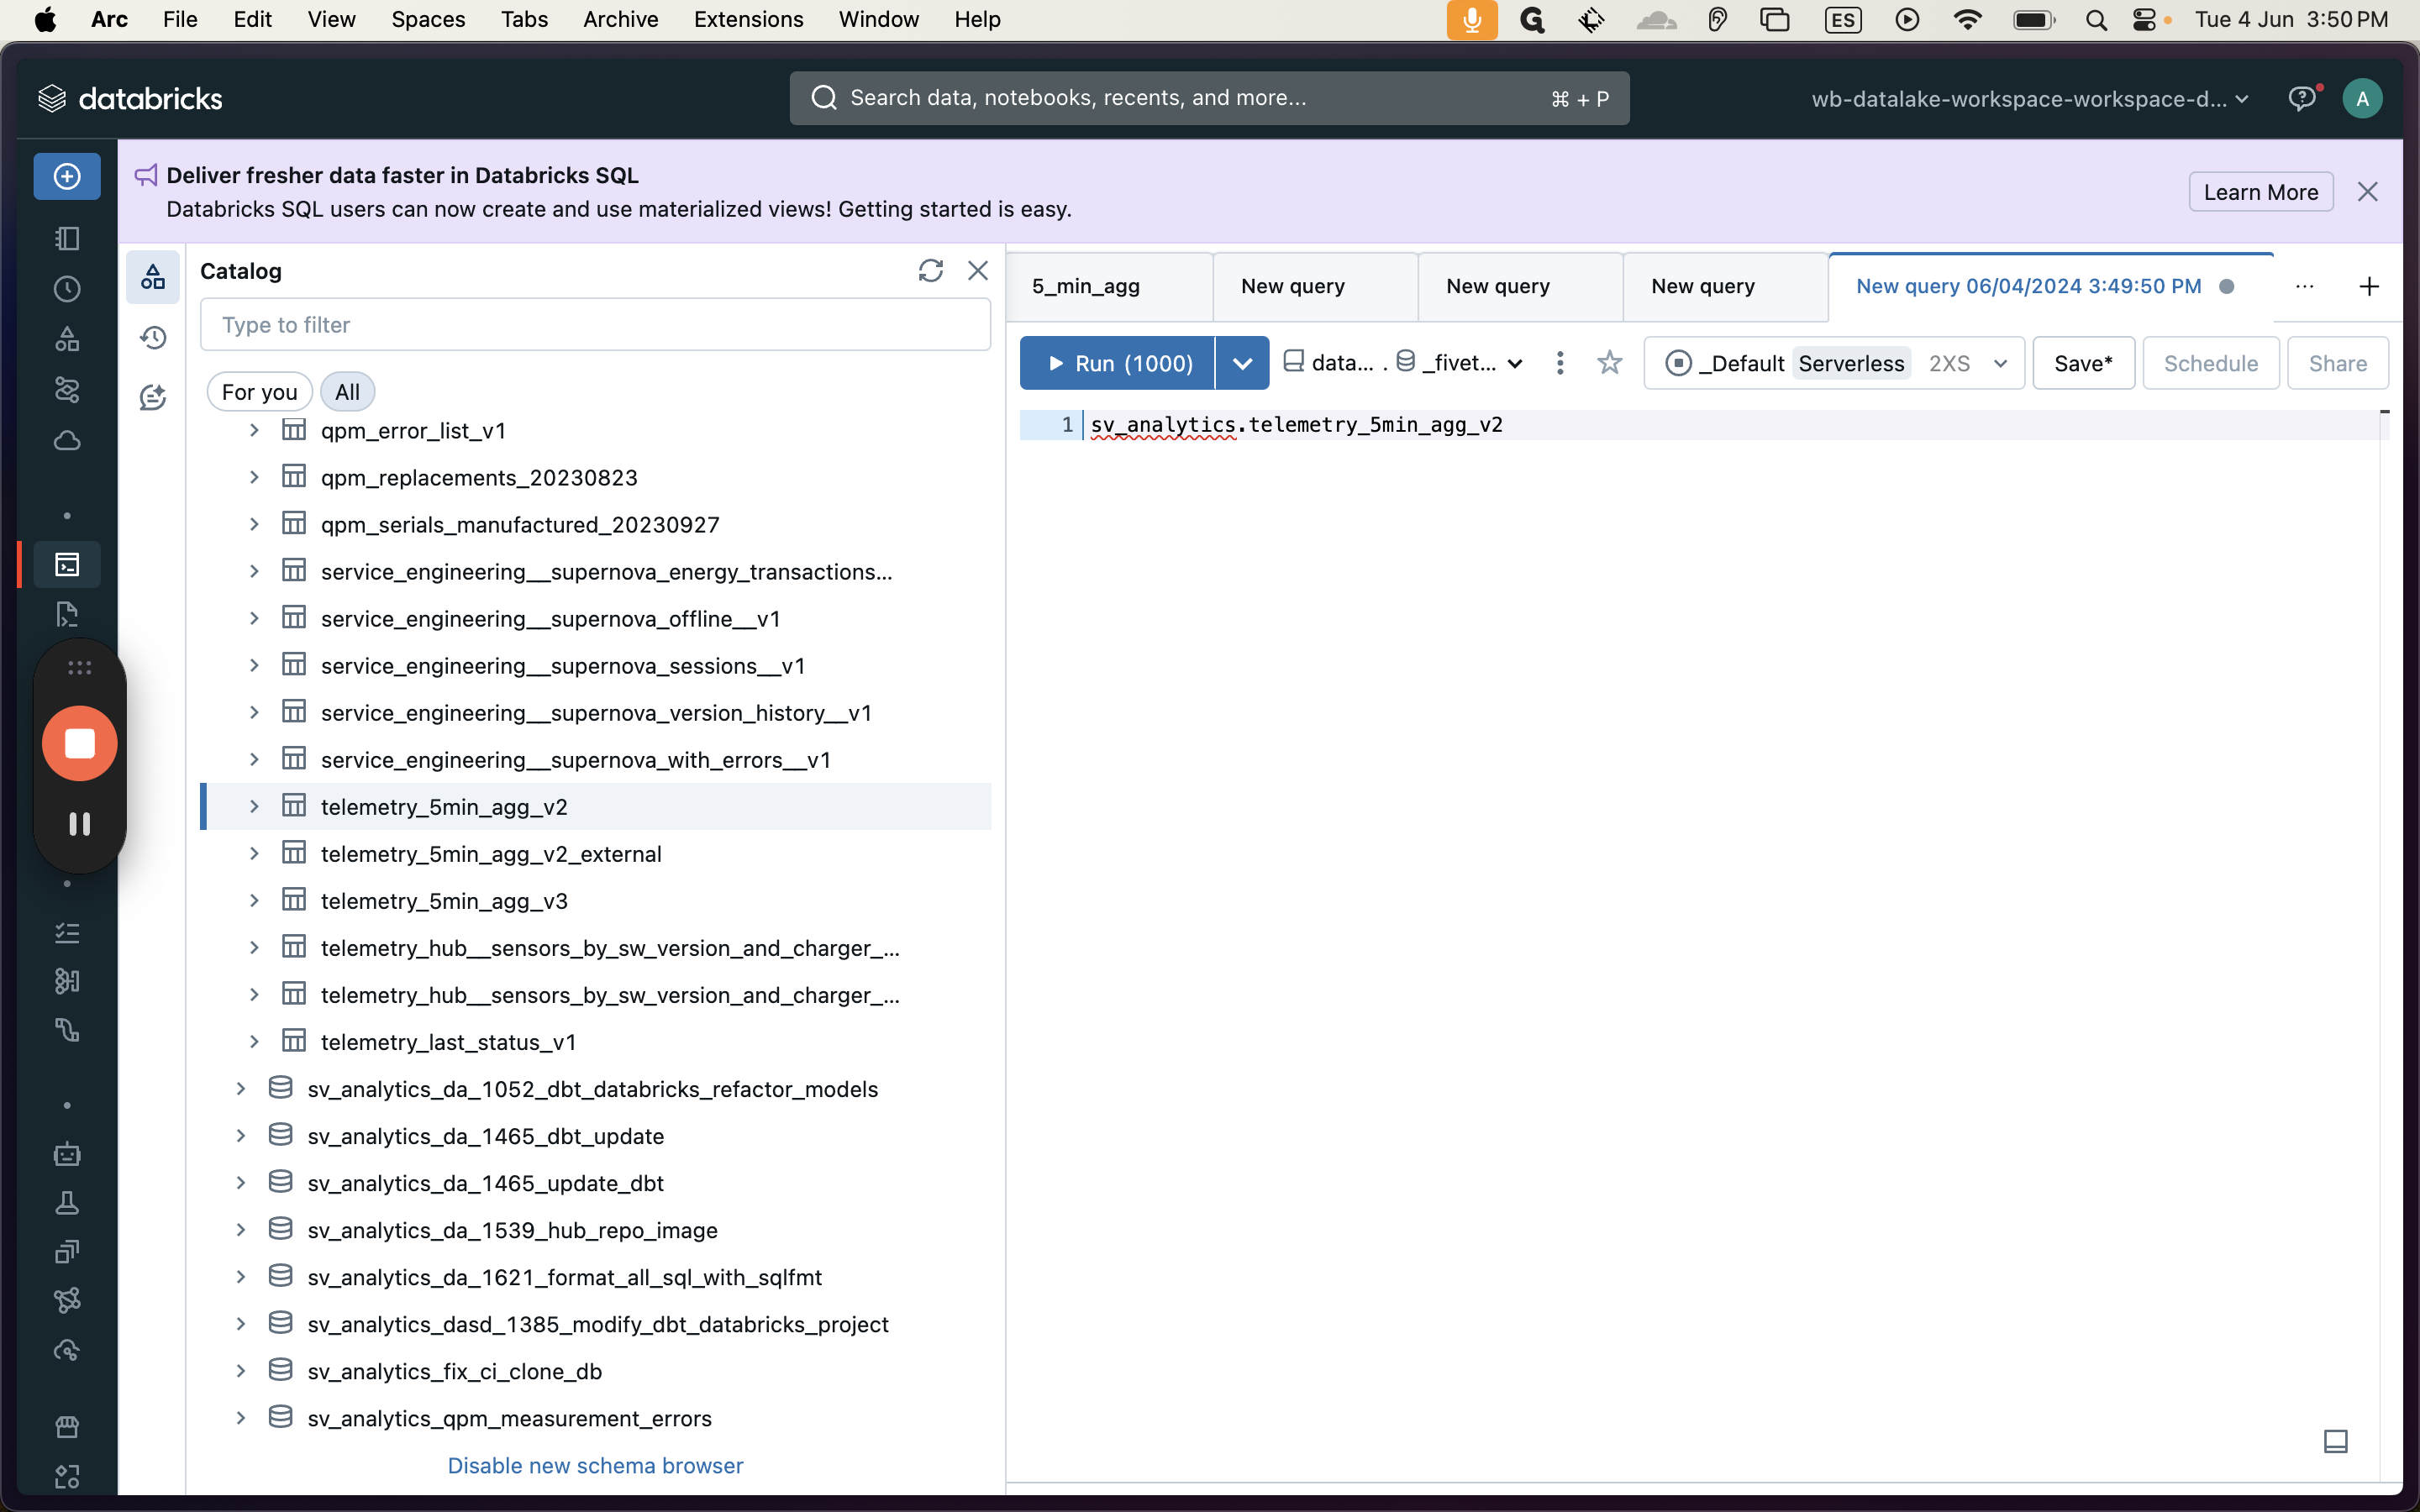Image resolution: width=2420 pixels, height=1512 pixels.
Task: Expand telemetry_5min_agg_v3 table
Action: [254, 901]
